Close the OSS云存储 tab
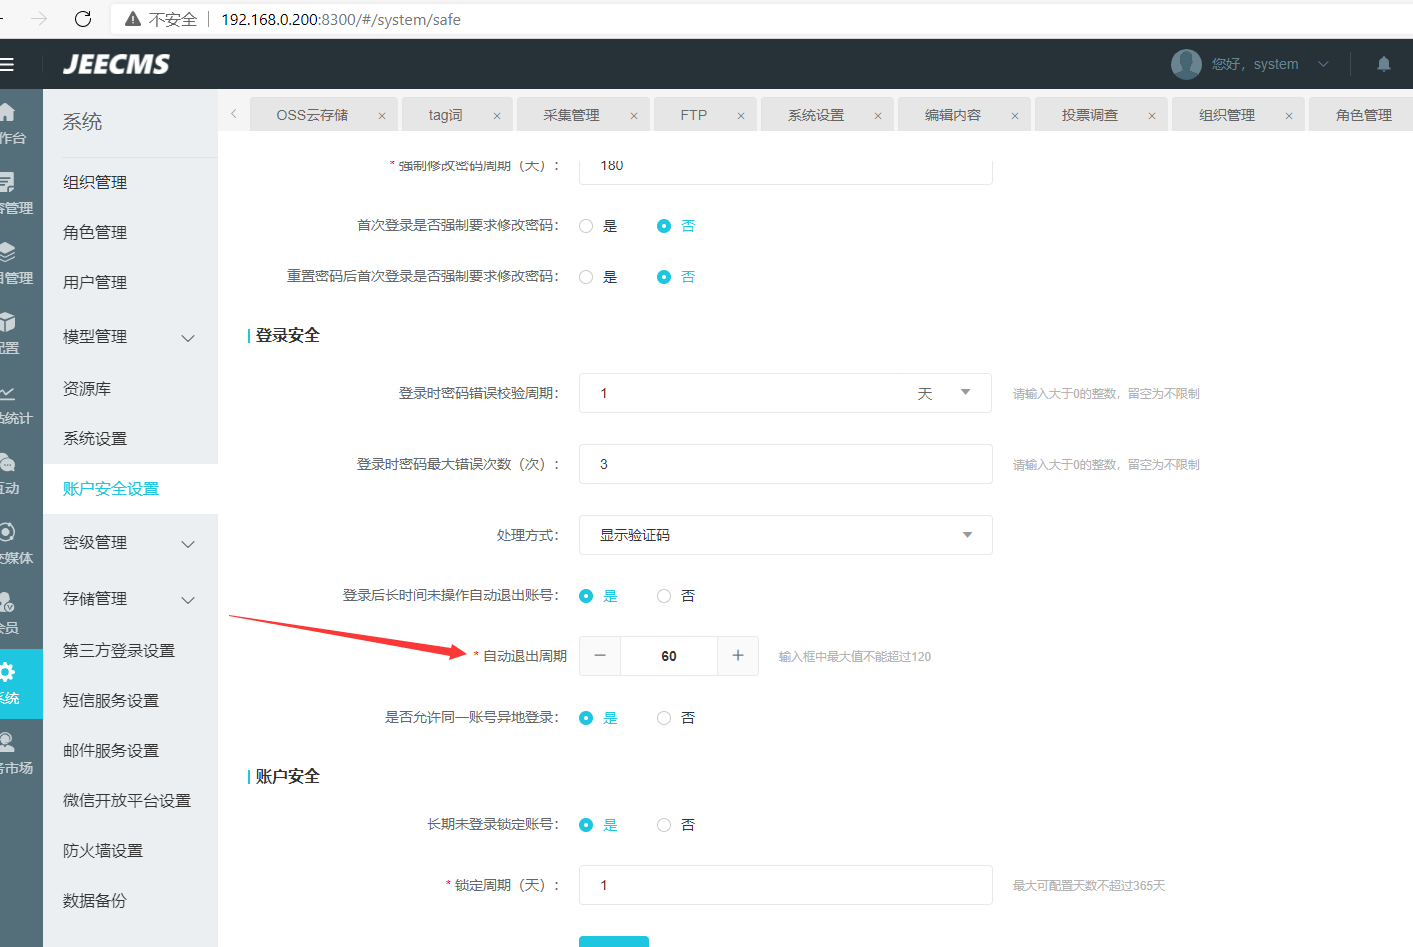This screenshot has width=1413, height=947. click(382, 116)
